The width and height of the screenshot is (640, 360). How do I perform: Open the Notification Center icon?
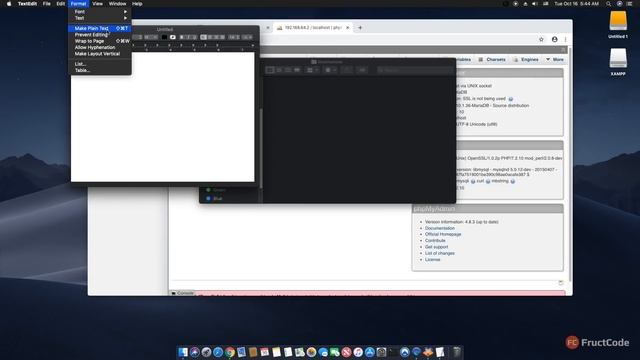pos(629,4)
